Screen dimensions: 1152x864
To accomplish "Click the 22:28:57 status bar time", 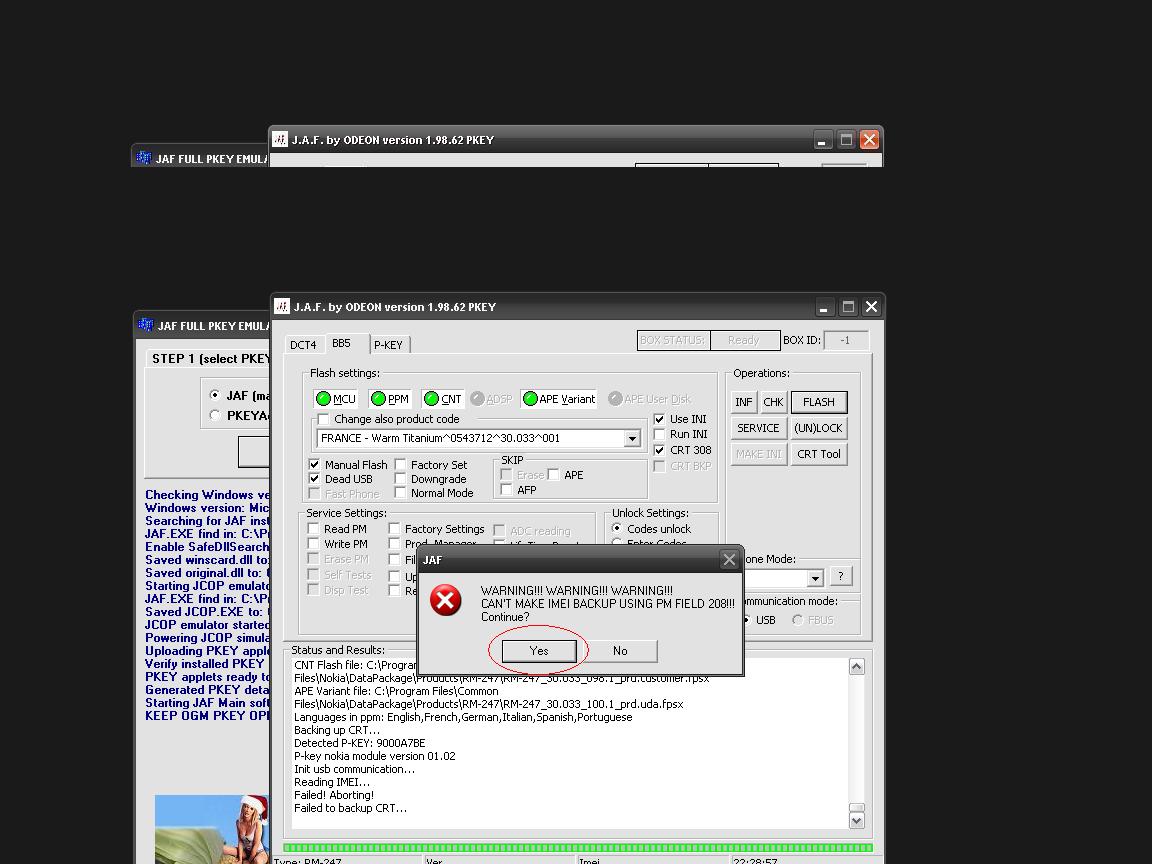I will click(x=755, y=860).
